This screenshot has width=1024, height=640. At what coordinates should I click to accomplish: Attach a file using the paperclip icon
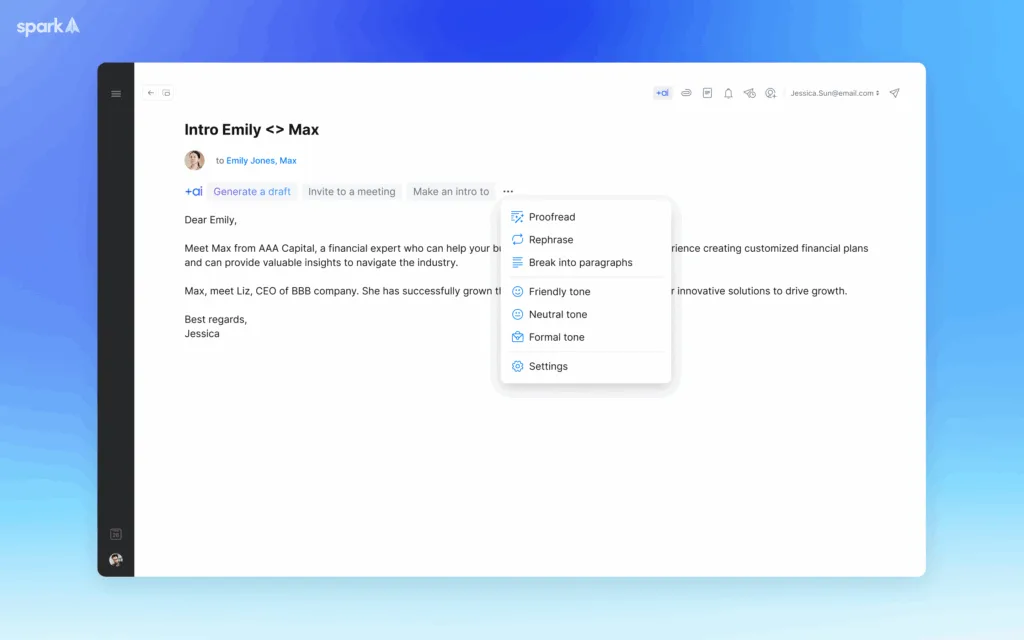pos(686,92)
